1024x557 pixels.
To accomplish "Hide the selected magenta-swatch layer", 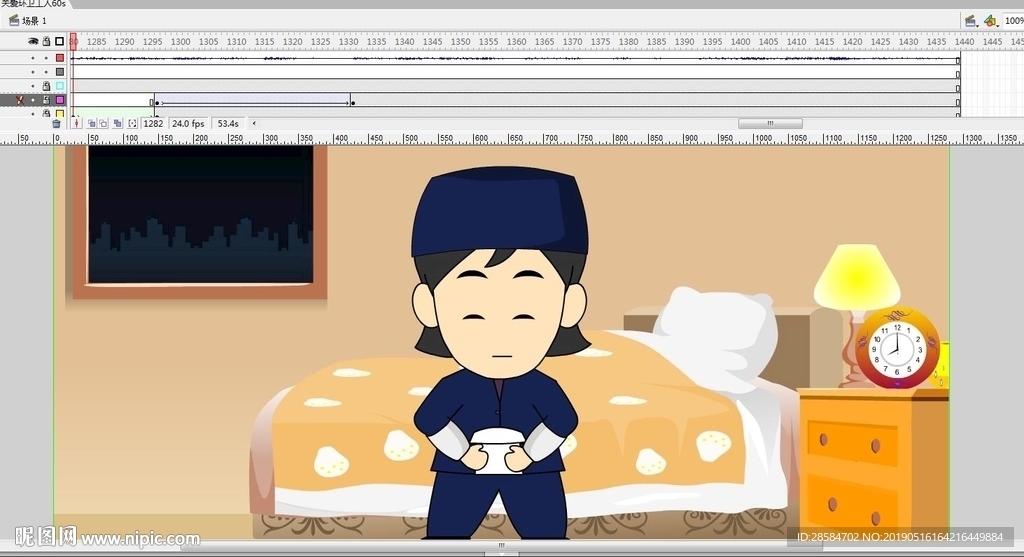I will point(33,100).
